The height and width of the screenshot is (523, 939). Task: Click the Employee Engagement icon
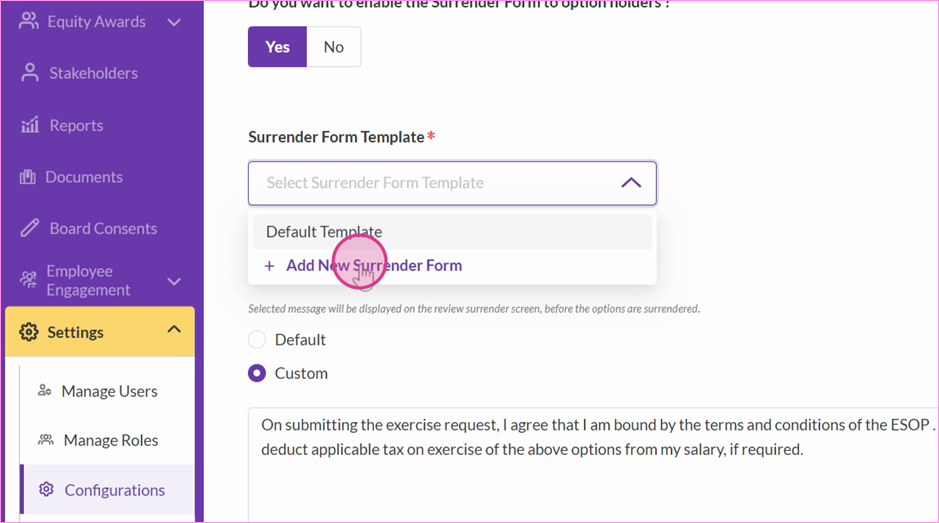(x=28, y=280)
